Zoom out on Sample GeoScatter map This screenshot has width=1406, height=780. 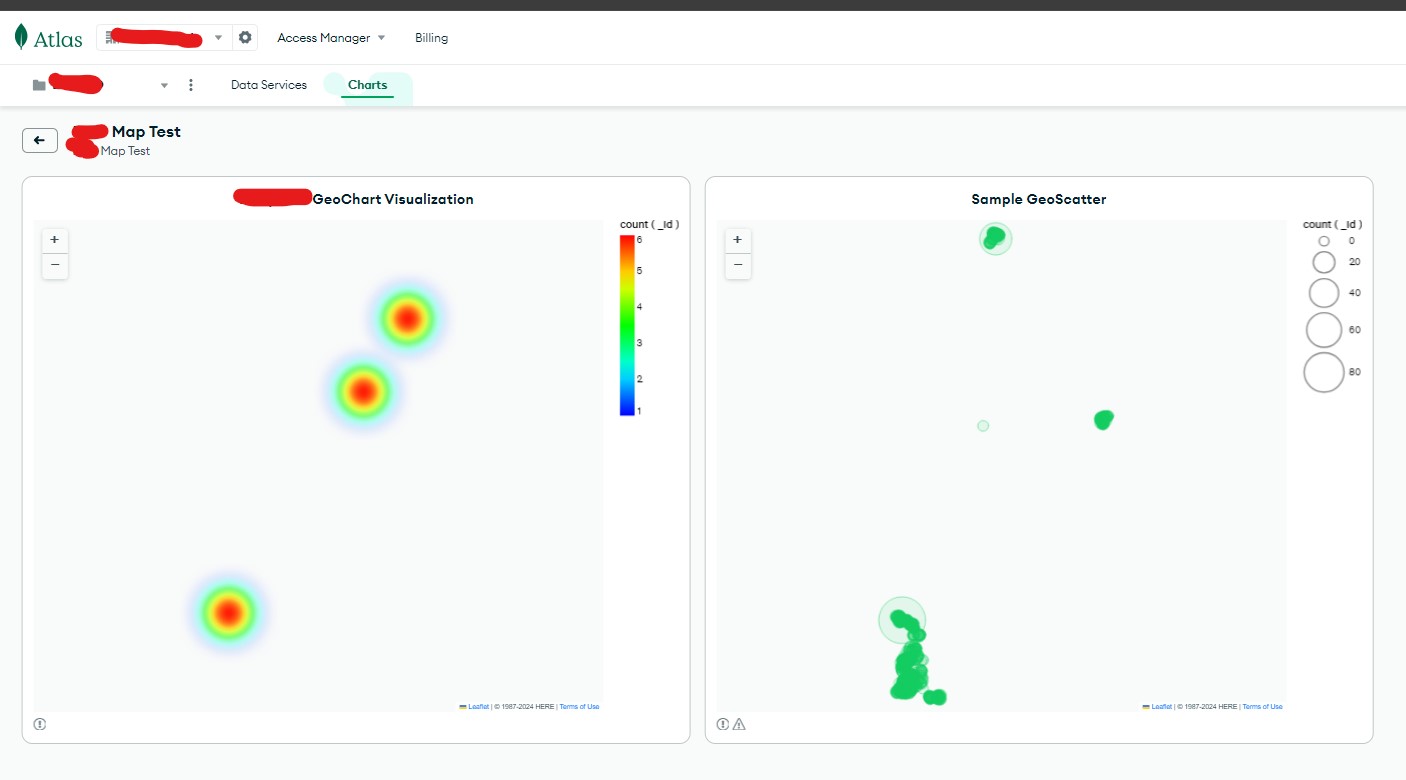738,266
